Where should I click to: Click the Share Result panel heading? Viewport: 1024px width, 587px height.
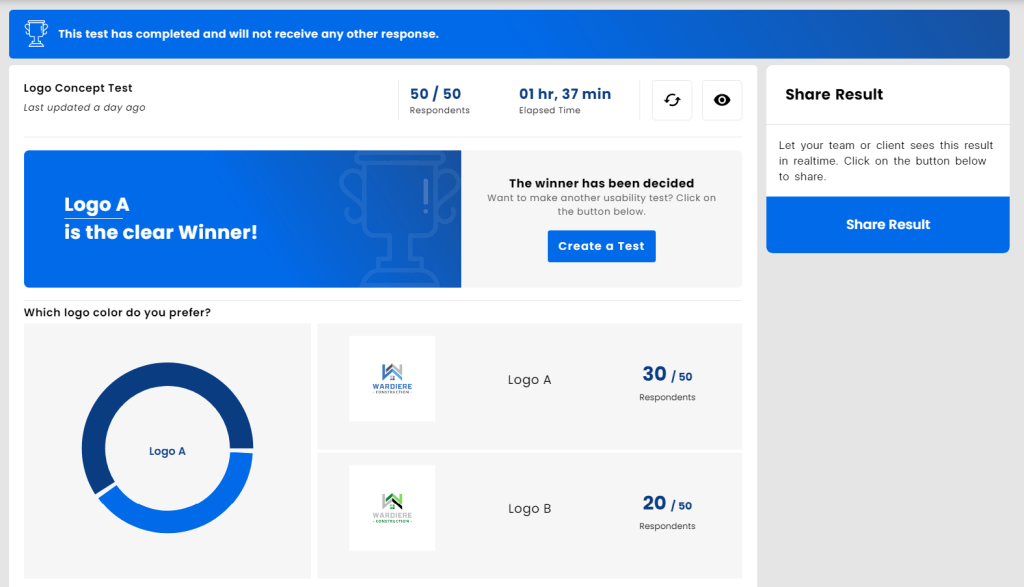click(834, 95)
